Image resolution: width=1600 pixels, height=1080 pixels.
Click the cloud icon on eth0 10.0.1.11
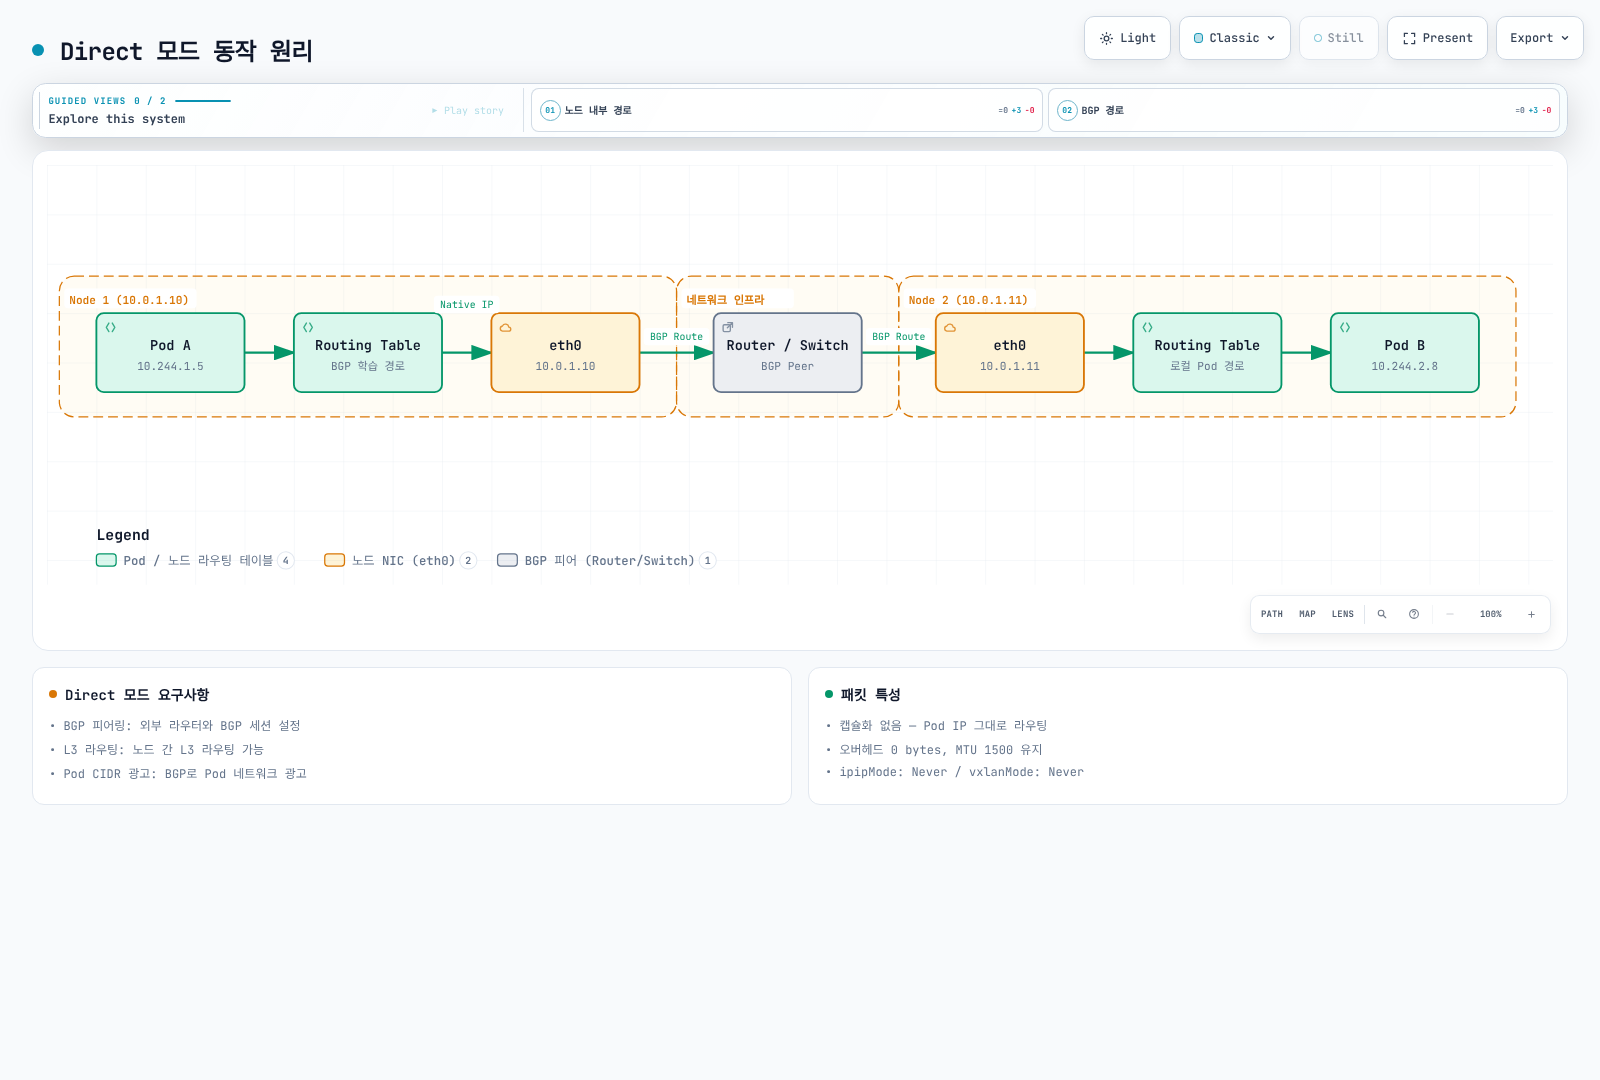click(950, 327)
